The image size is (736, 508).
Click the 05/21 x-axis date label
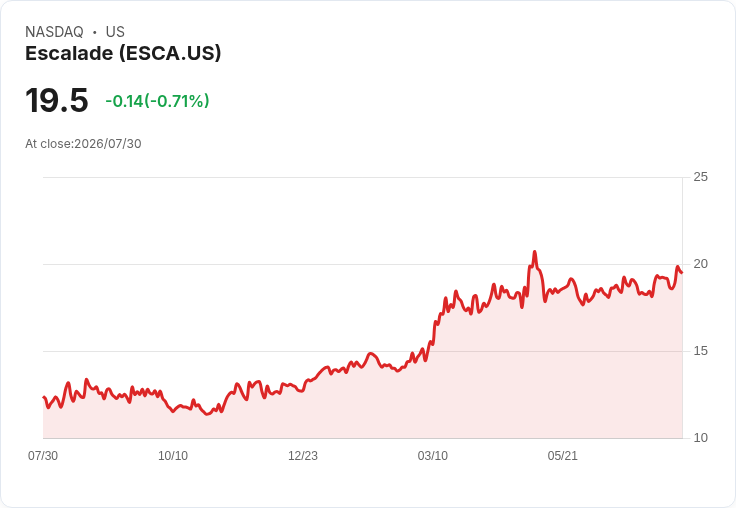point(562,455)
